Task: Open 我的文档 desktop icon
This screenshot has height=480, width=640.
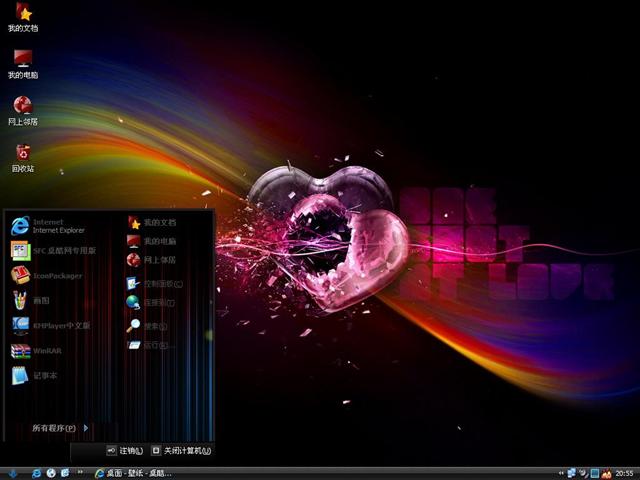Action: [x=23, y=17]
